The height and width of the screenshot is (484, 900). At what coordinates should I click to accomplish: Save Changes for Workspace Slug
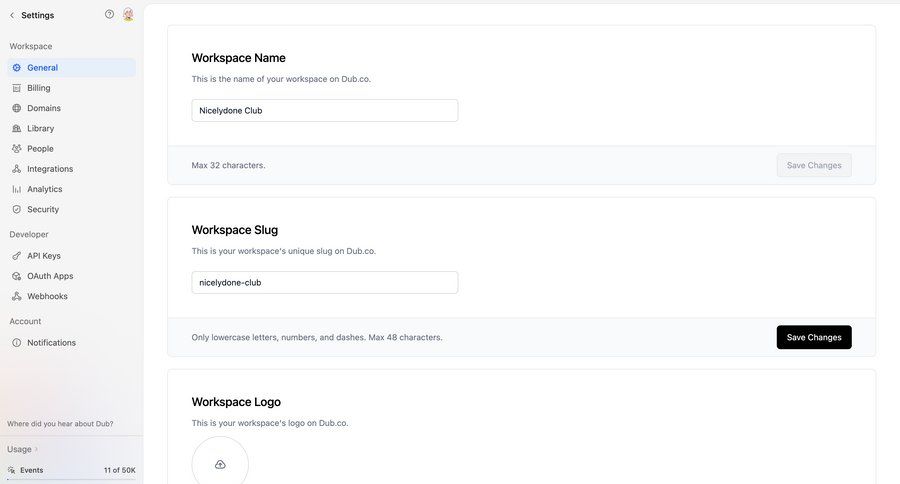click(814, 338)
